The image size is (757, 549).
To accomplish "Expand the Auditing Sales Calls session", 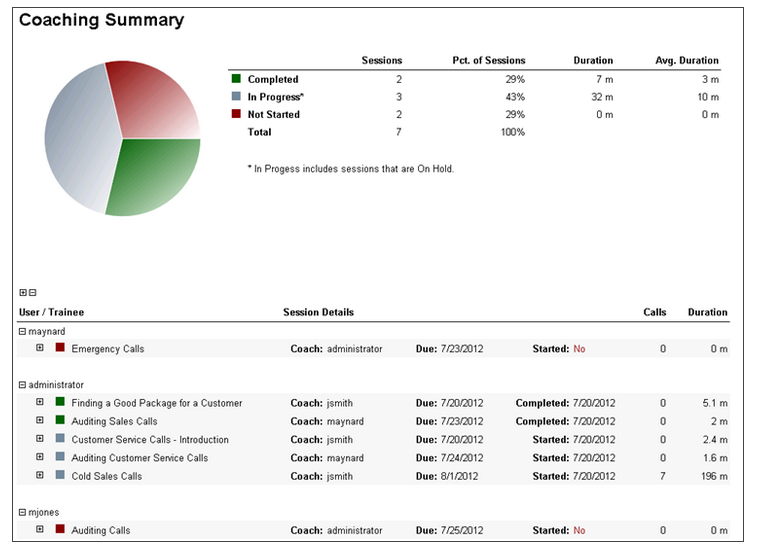I will click(40, 421).
